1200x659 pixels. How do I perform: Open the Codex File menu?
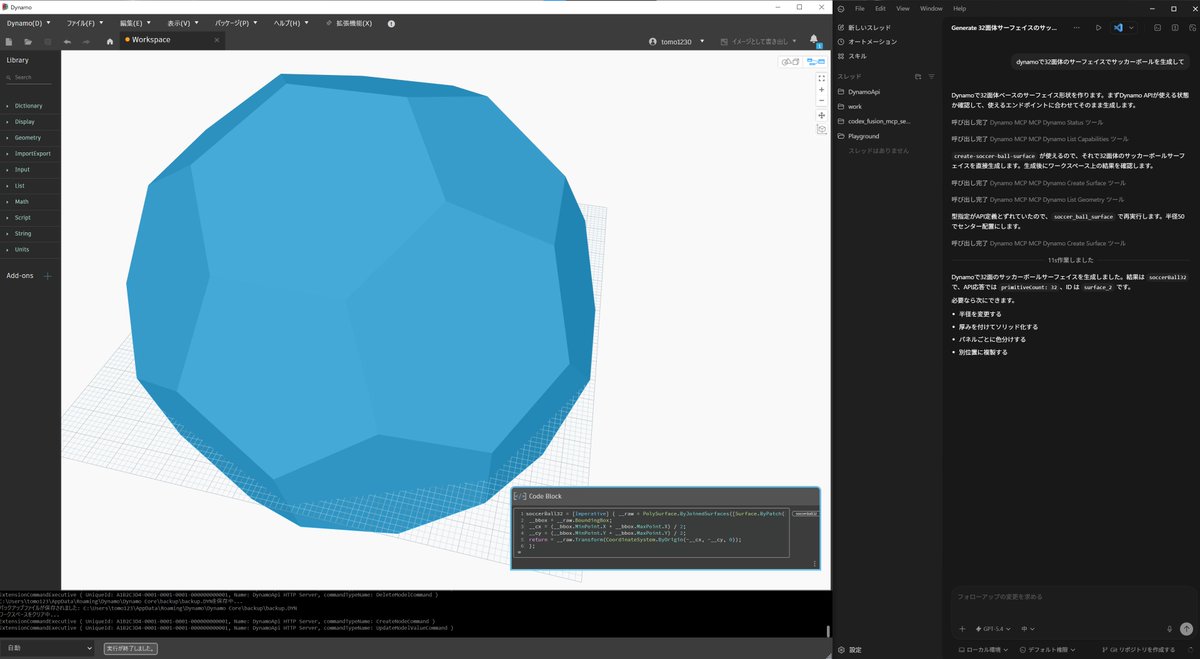859,8
